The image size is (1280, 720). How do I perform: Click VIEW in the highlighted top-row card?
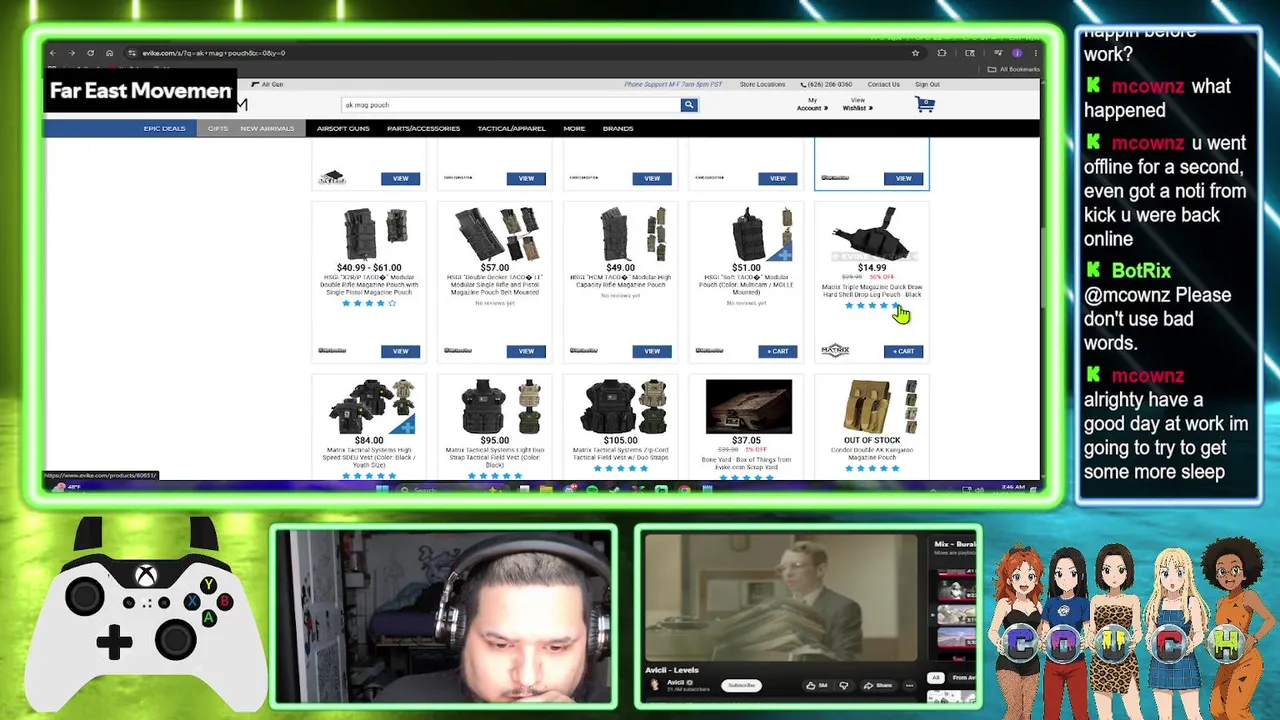point(904,178)
